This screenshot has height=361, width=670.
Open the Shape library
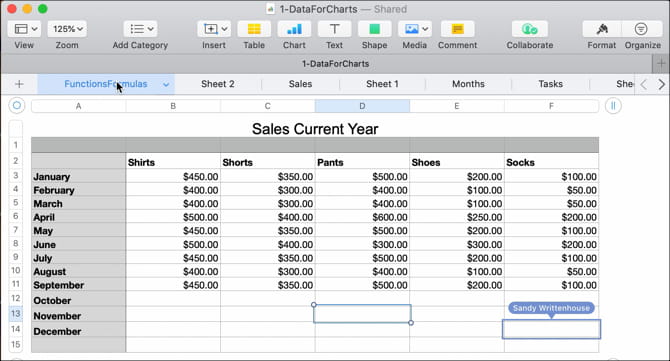click(374, 29)
